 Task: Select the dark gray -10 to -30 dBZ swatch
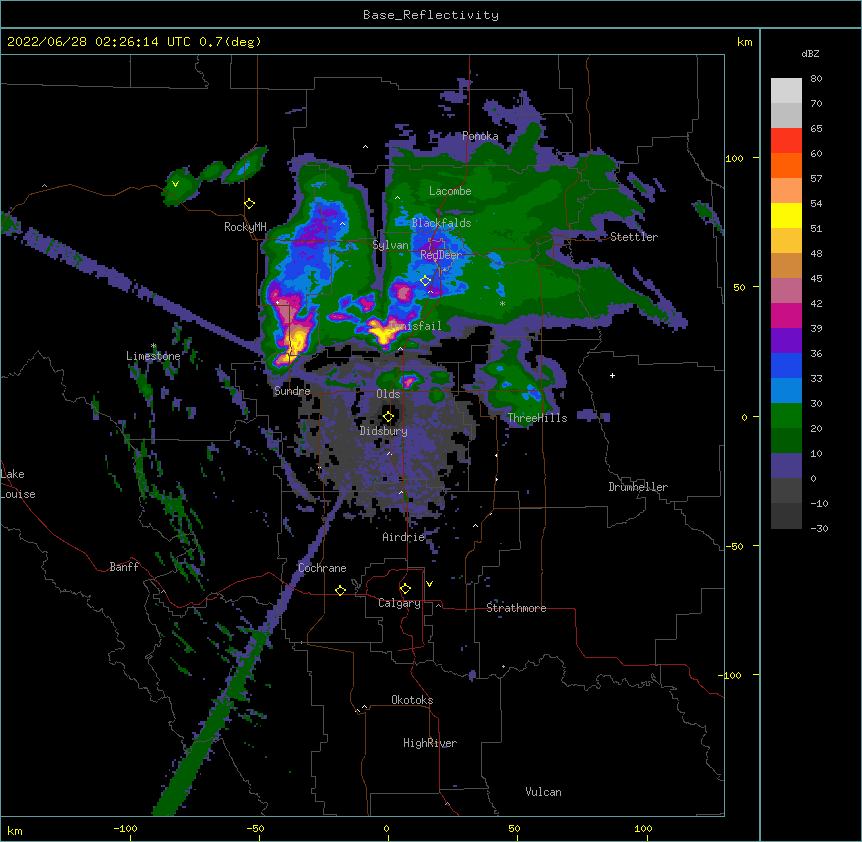coord(786,516)
